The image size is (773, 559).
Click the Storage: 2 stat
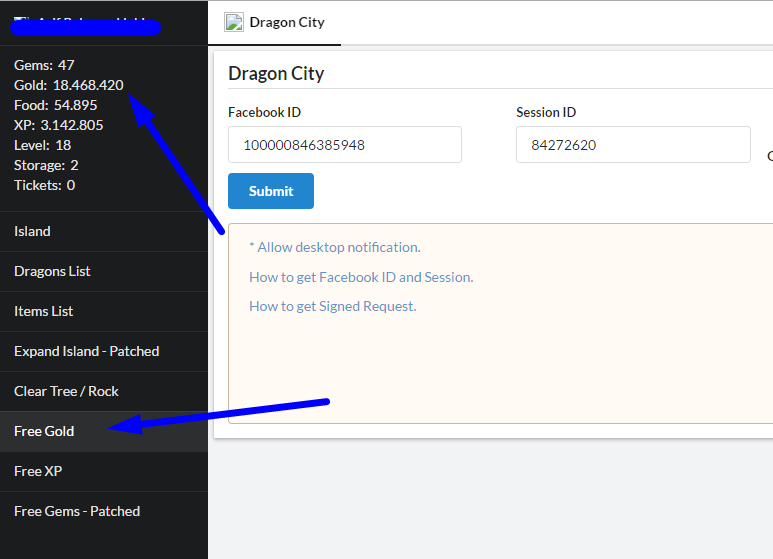(x=46, y=165)
